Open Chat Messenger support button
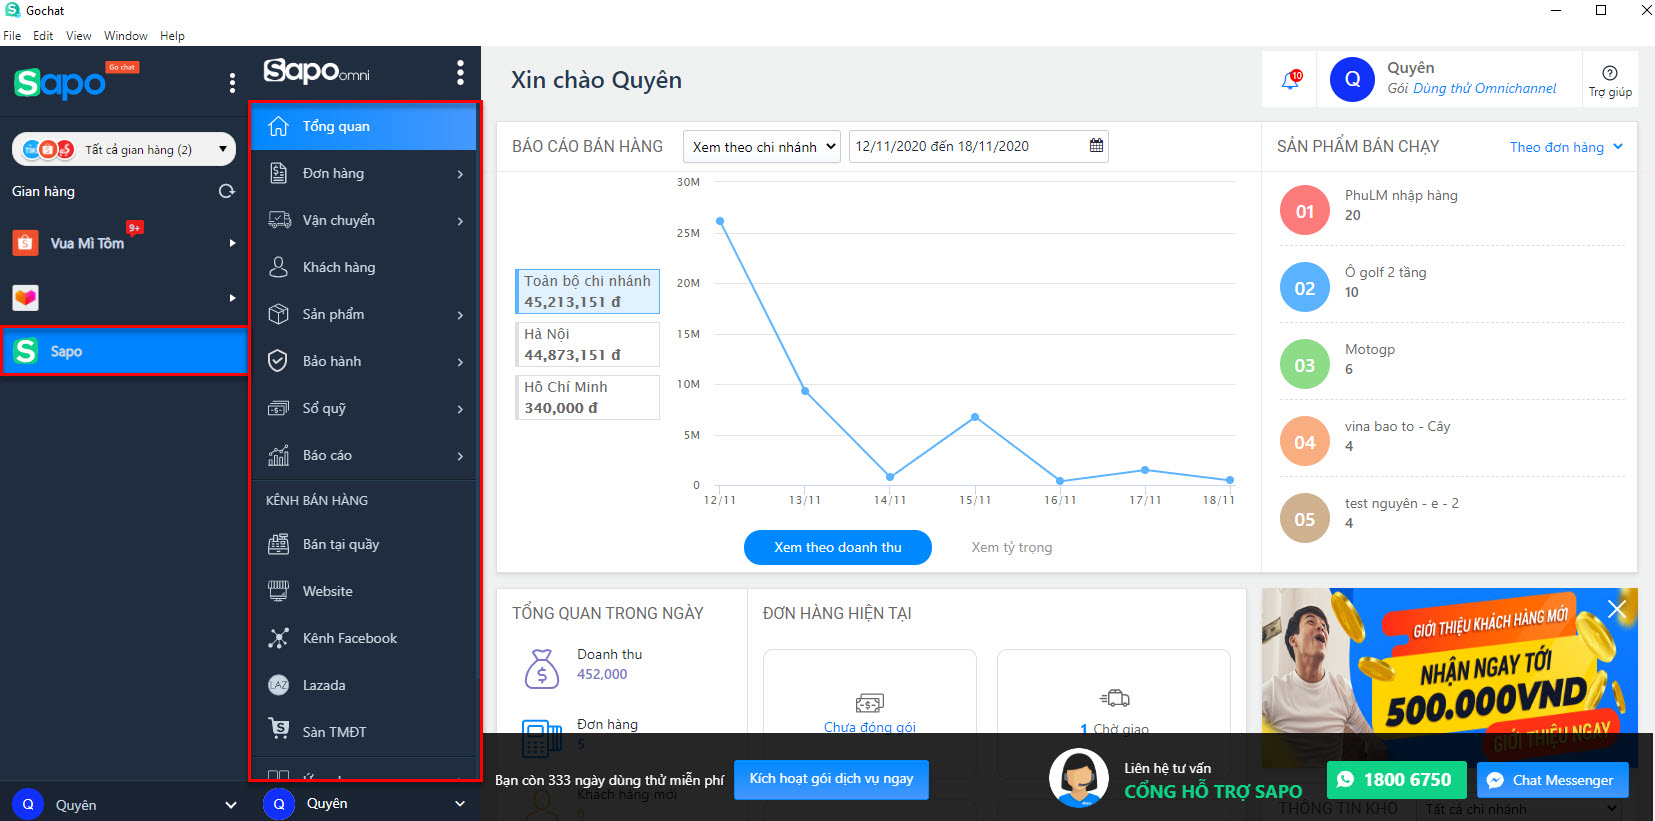The height and width of the screenshot is (821, 1655). click(1552, 780)
